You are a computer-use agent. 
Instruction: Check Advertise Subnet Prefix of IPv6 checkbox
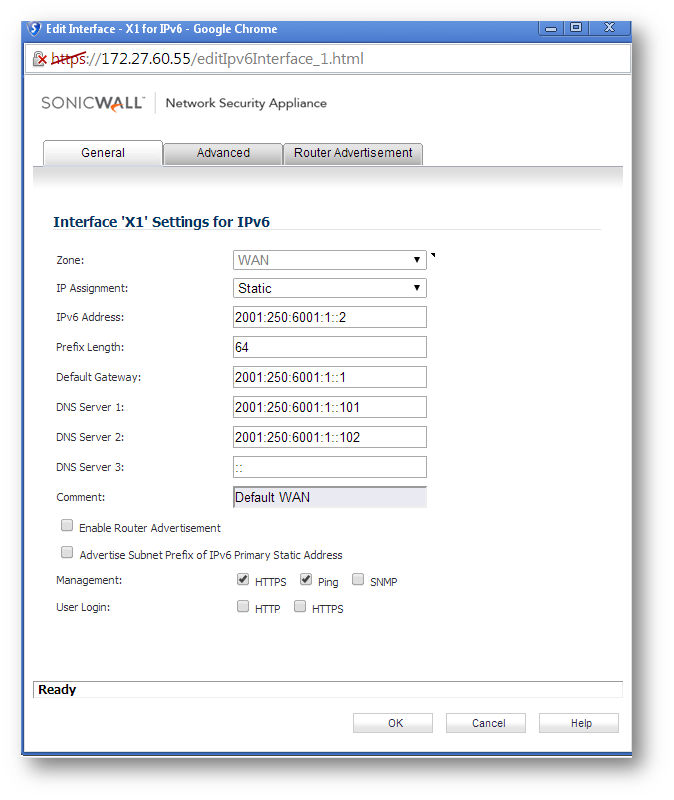67,553
